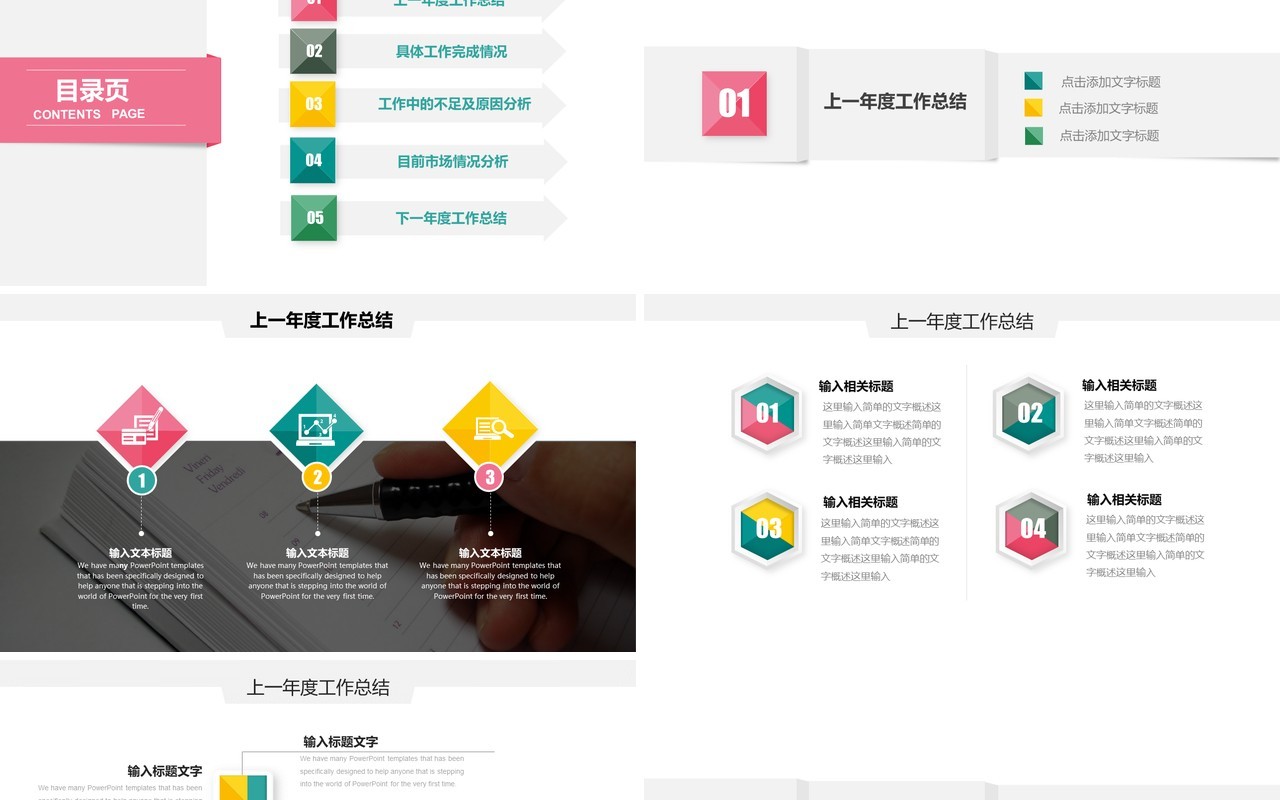Image resolution: width=1280 pixels, height=800 pixels.
Task: Click CONTENTS PAGE subtitle on pink ribbon
Action: 89,114
